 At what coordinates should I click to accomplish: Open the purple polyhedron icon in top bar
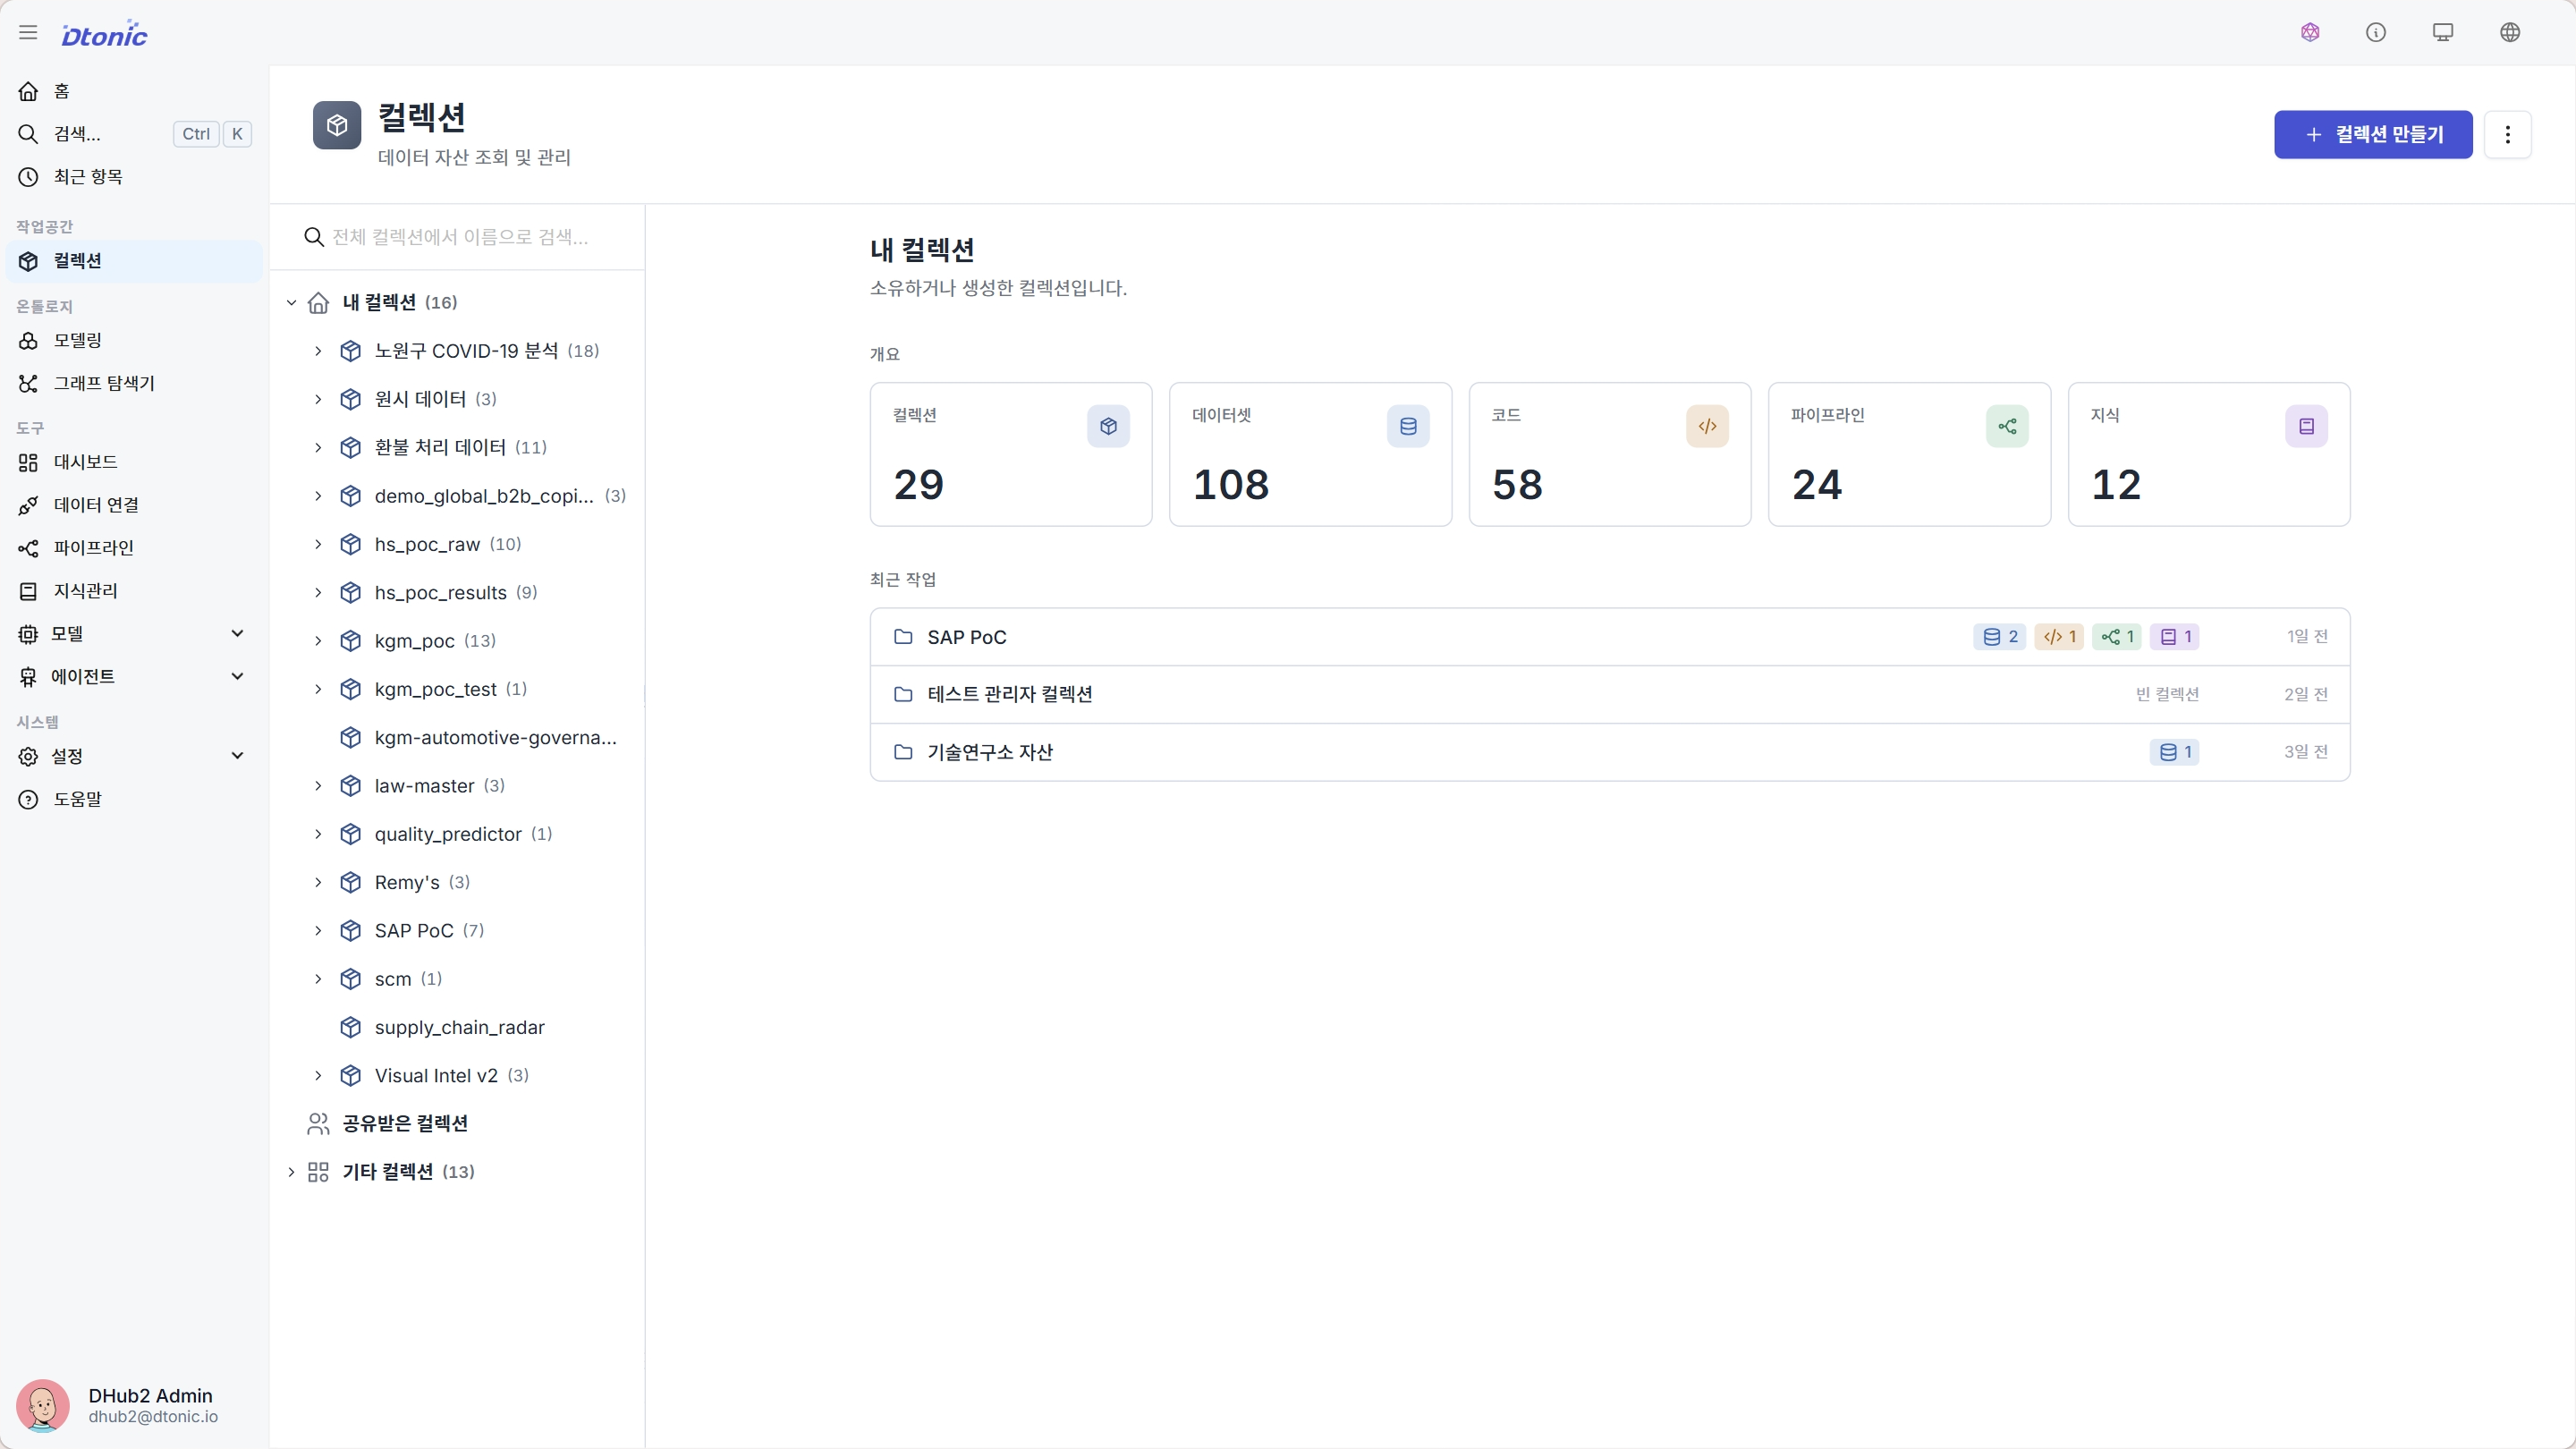pos(2310,33)
